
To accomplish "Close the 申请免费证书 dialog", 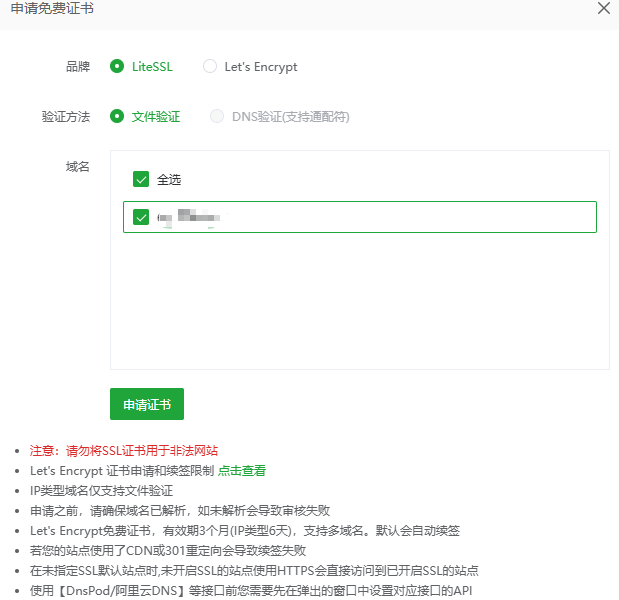I will pos(604,8).
